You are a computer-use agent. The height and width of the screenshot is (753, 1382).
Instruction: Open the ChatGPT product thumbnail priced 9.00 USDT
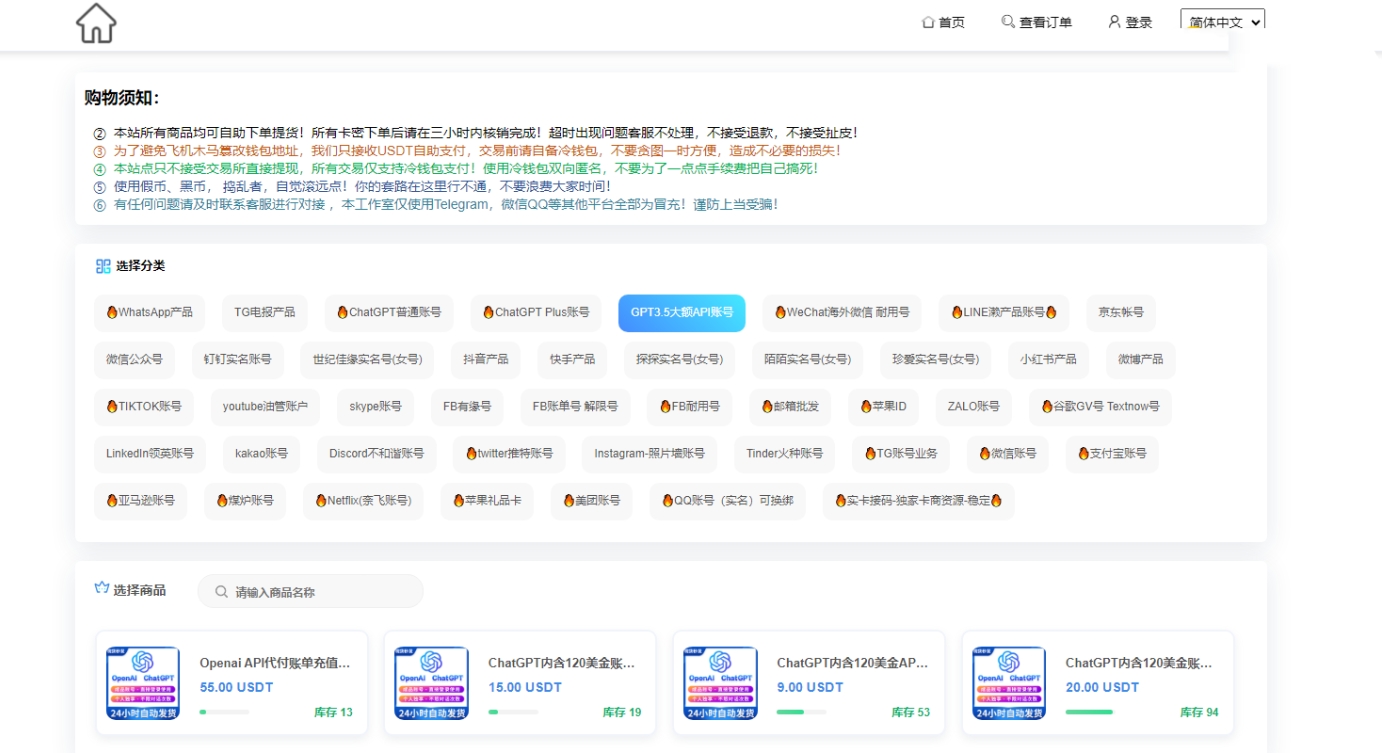[720, 683]
